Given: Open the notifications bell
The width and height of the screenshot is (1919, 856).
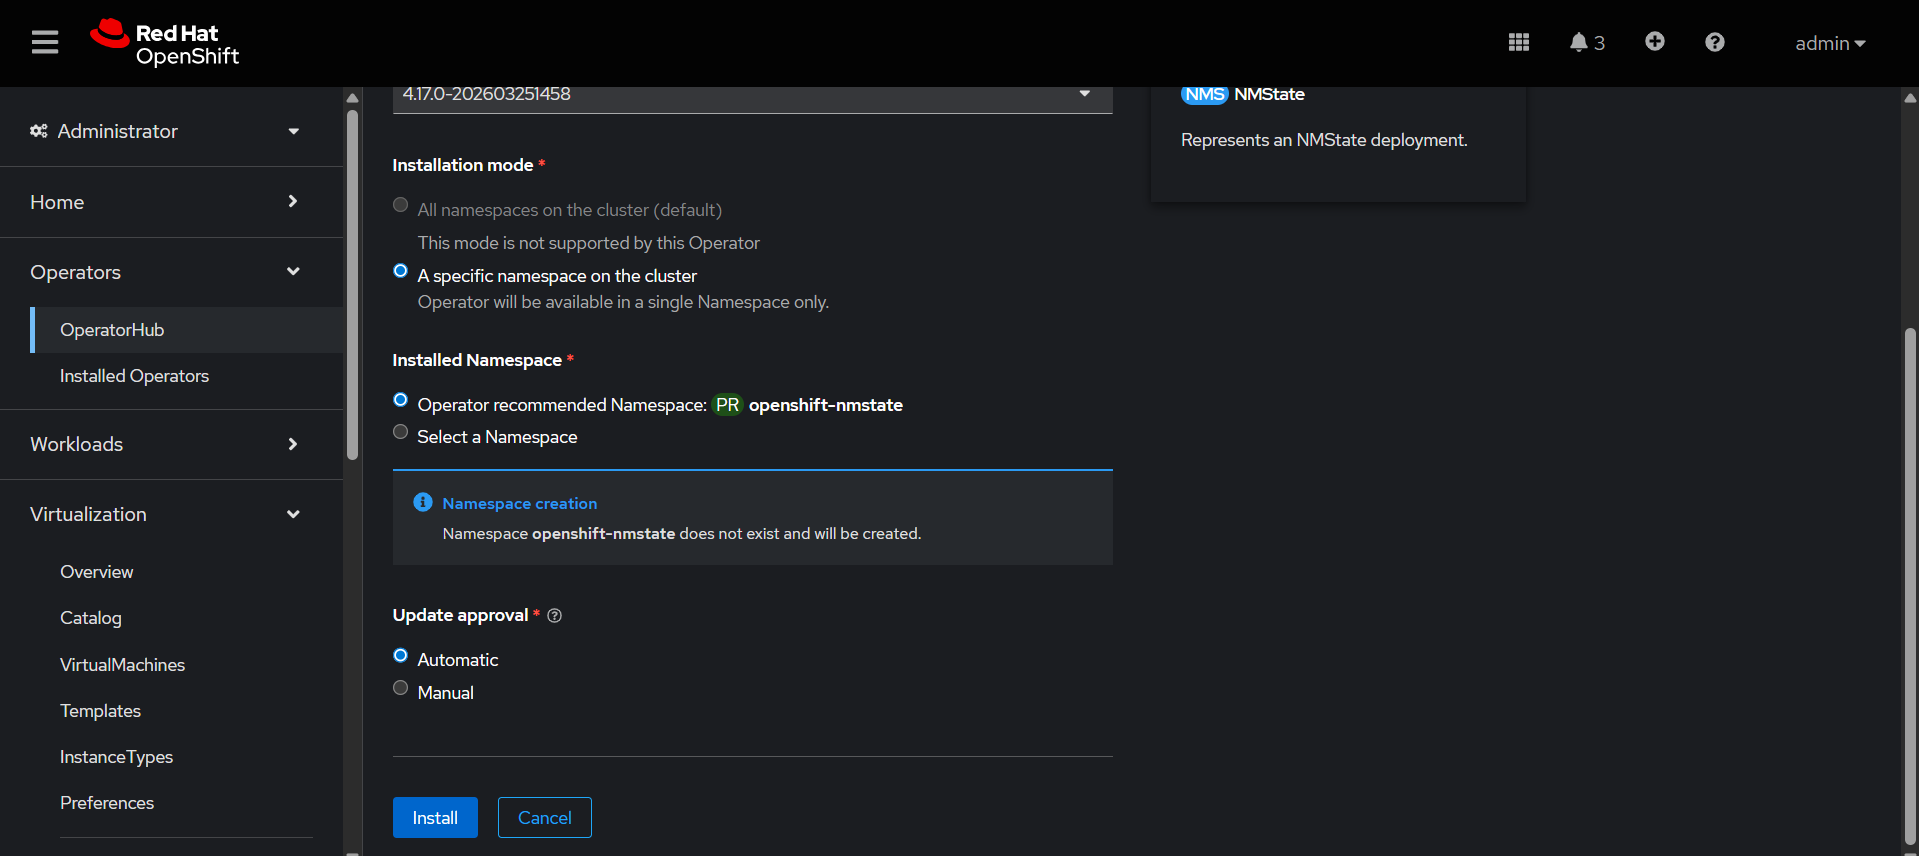Looking at the screenshot, I should pos(1585,42).
